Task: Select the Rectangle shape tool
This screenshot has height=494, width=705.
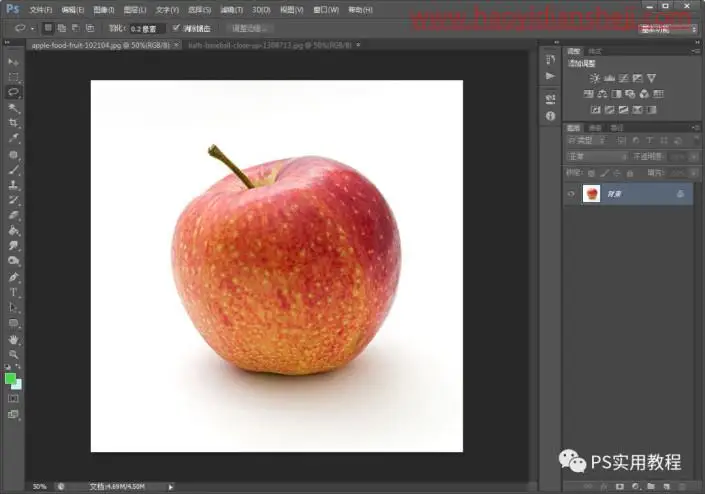Action: coord(13,323)
